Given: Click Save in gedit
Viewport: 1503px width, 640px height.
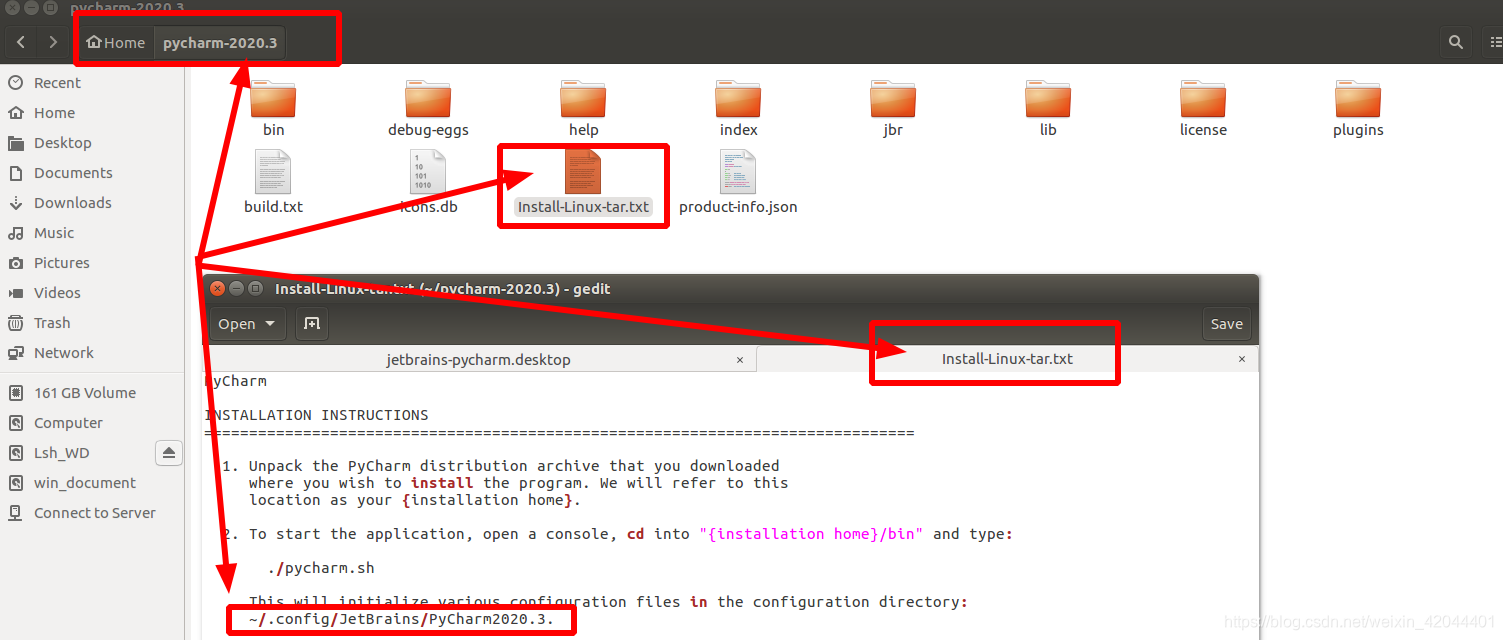Looking at the screenshot, I should pyautogui.click(x=1226, y=324).
